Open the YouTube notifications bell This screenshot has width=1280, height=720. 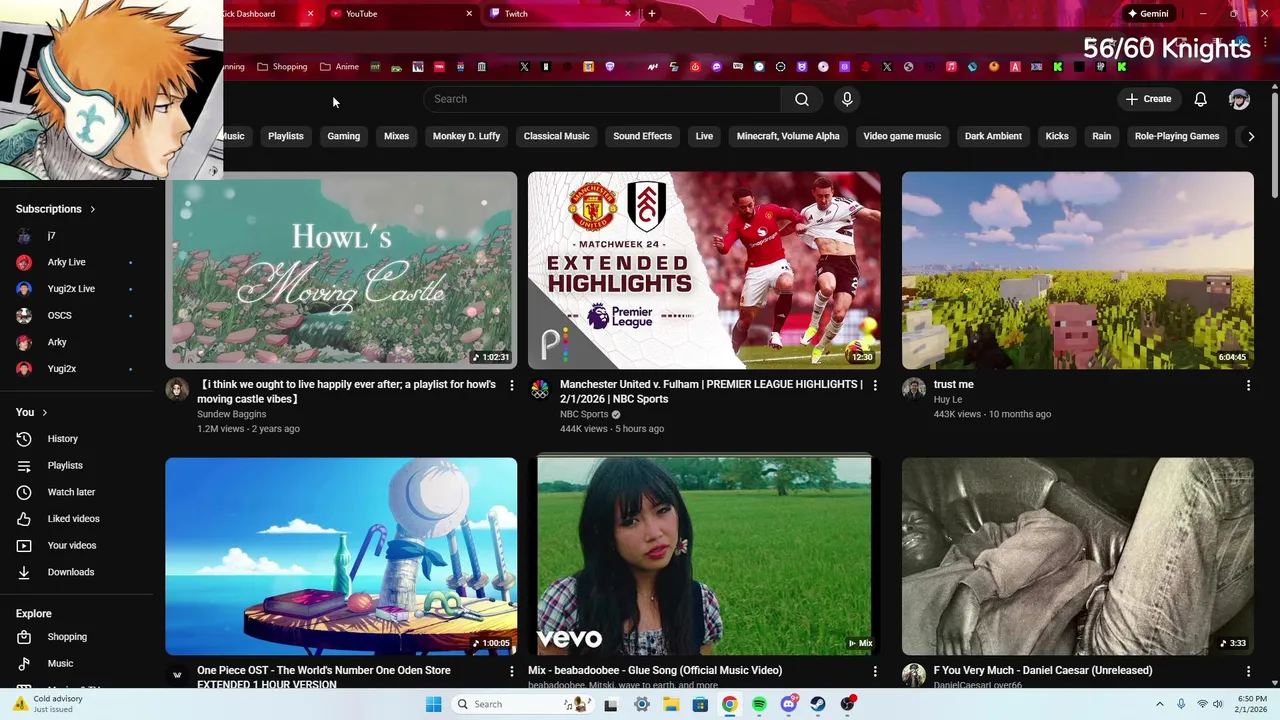click(x=1200, y=99)
